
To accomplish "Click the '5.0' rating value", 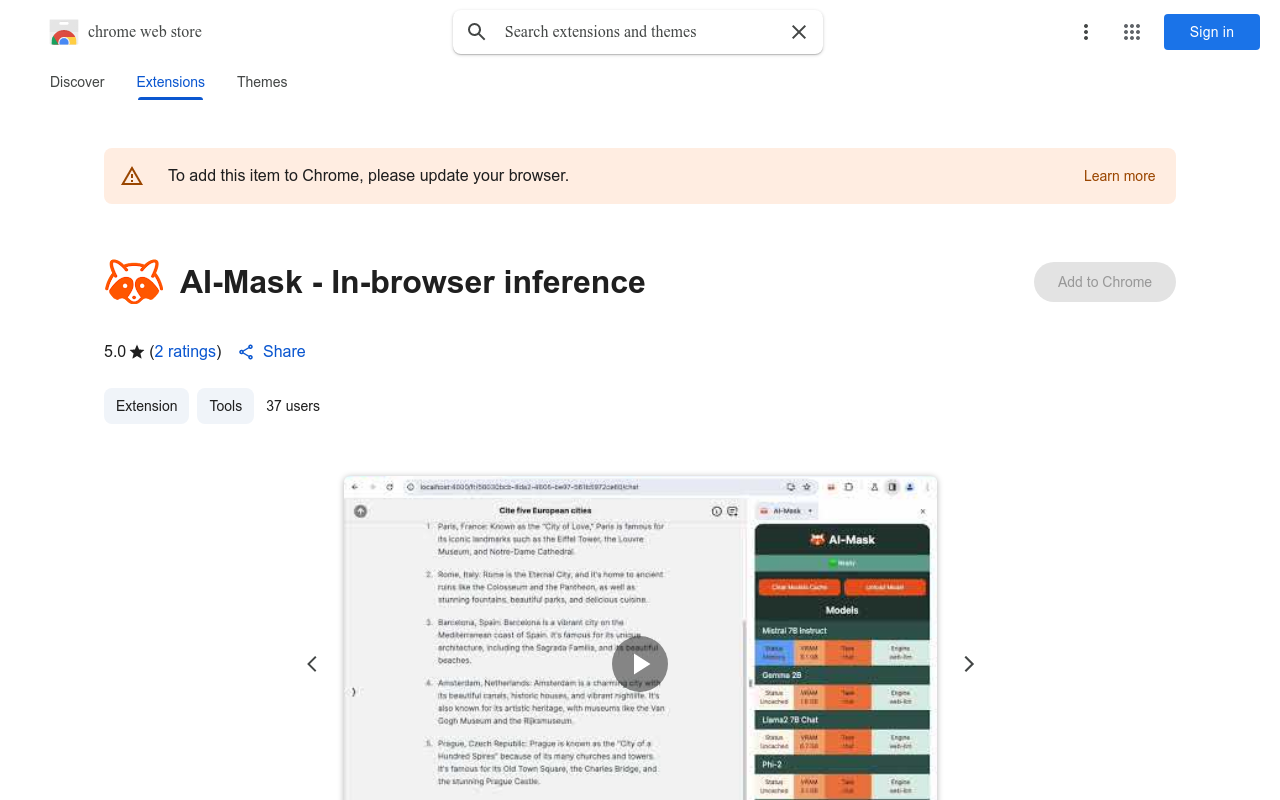I will coord(115,352).
